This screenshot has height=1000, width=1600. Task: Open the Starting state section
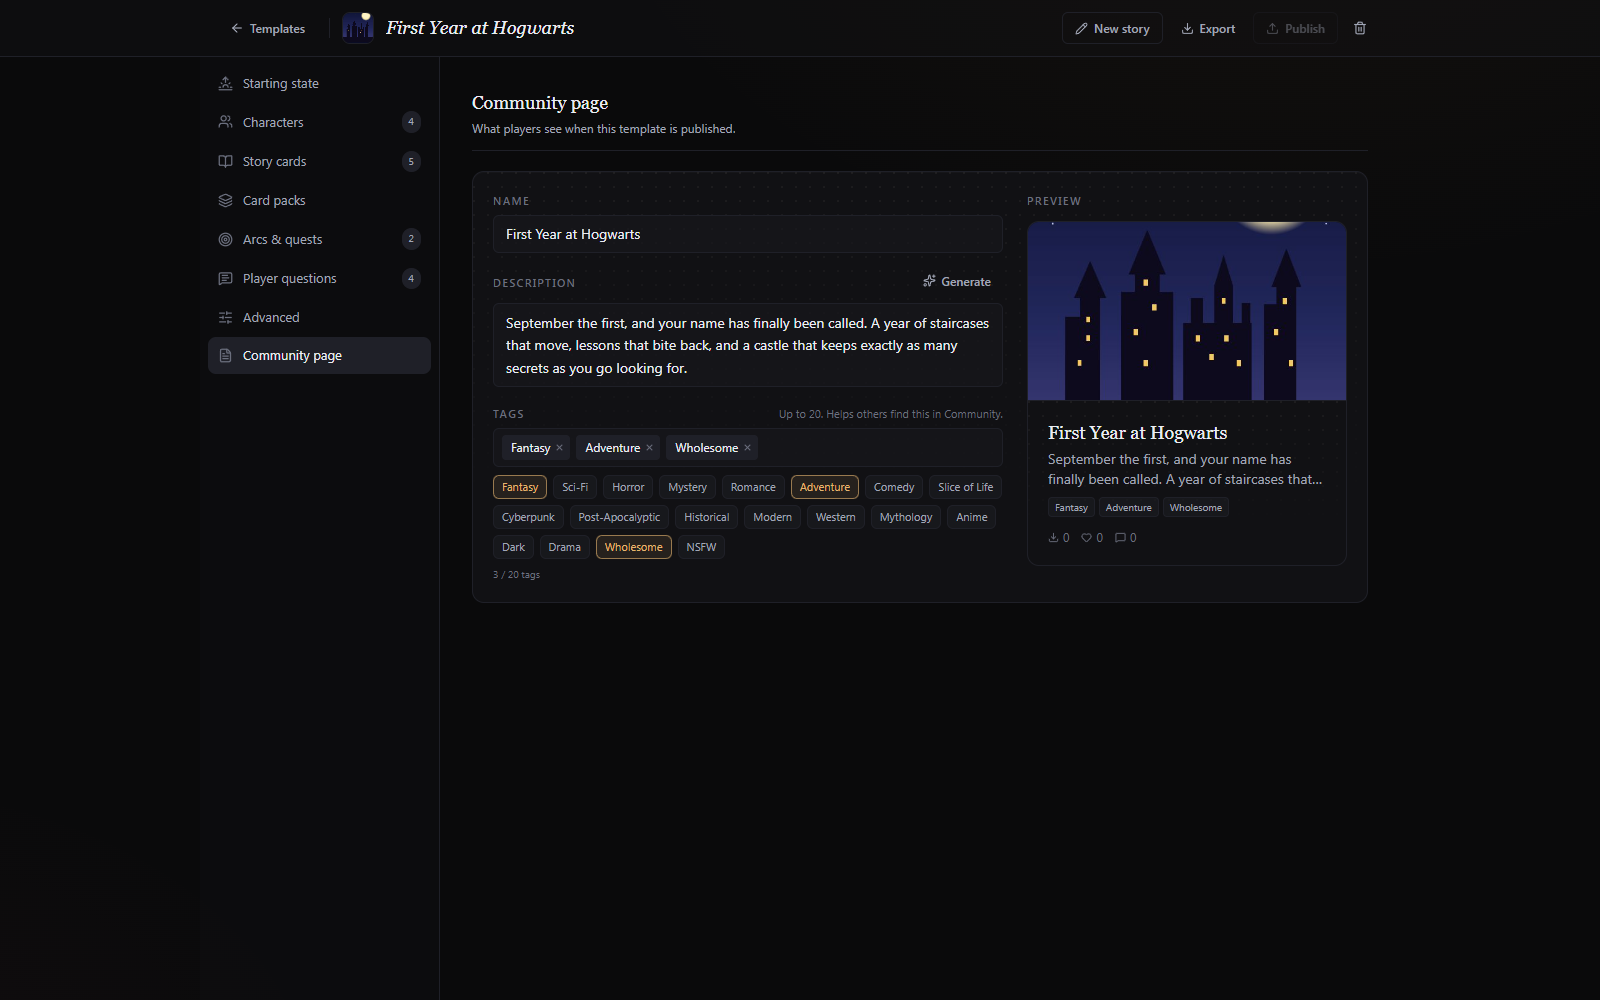[319, 83]
